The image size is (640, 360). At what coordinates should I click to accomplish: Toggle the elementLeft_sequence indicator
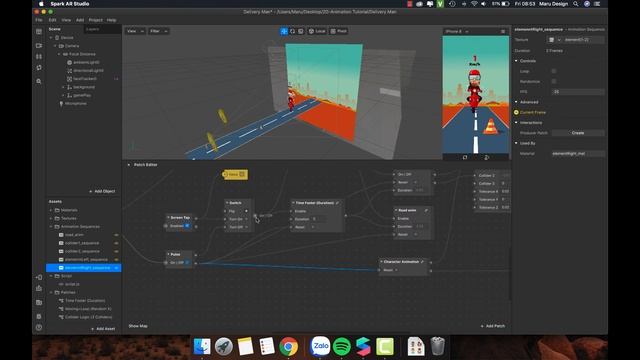click(x=116, y=260)
